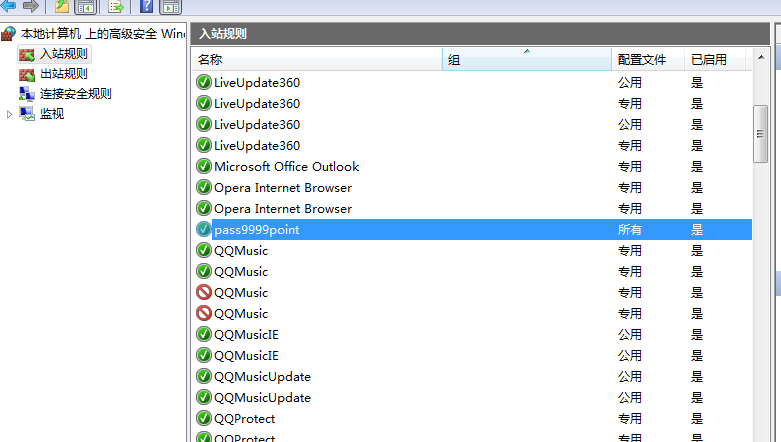Click 所有 in the pass9999point row
Image resolution: width=781 pixels, height=442 pixels.
coord(630,230)
